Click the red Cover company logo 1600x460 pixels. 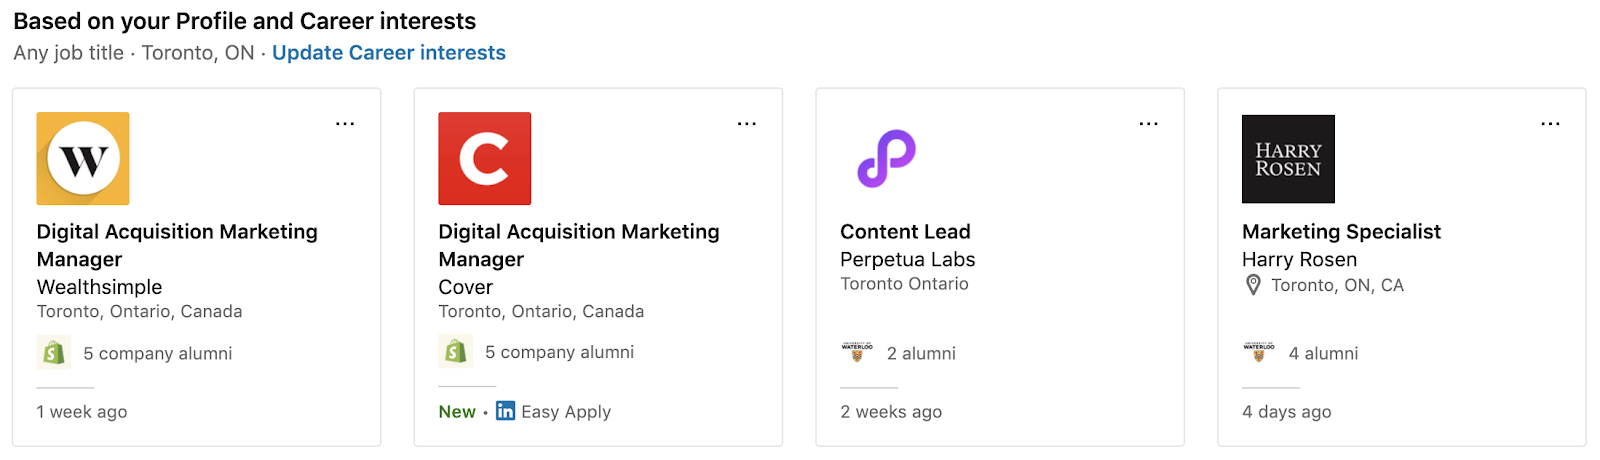(485, 158)
